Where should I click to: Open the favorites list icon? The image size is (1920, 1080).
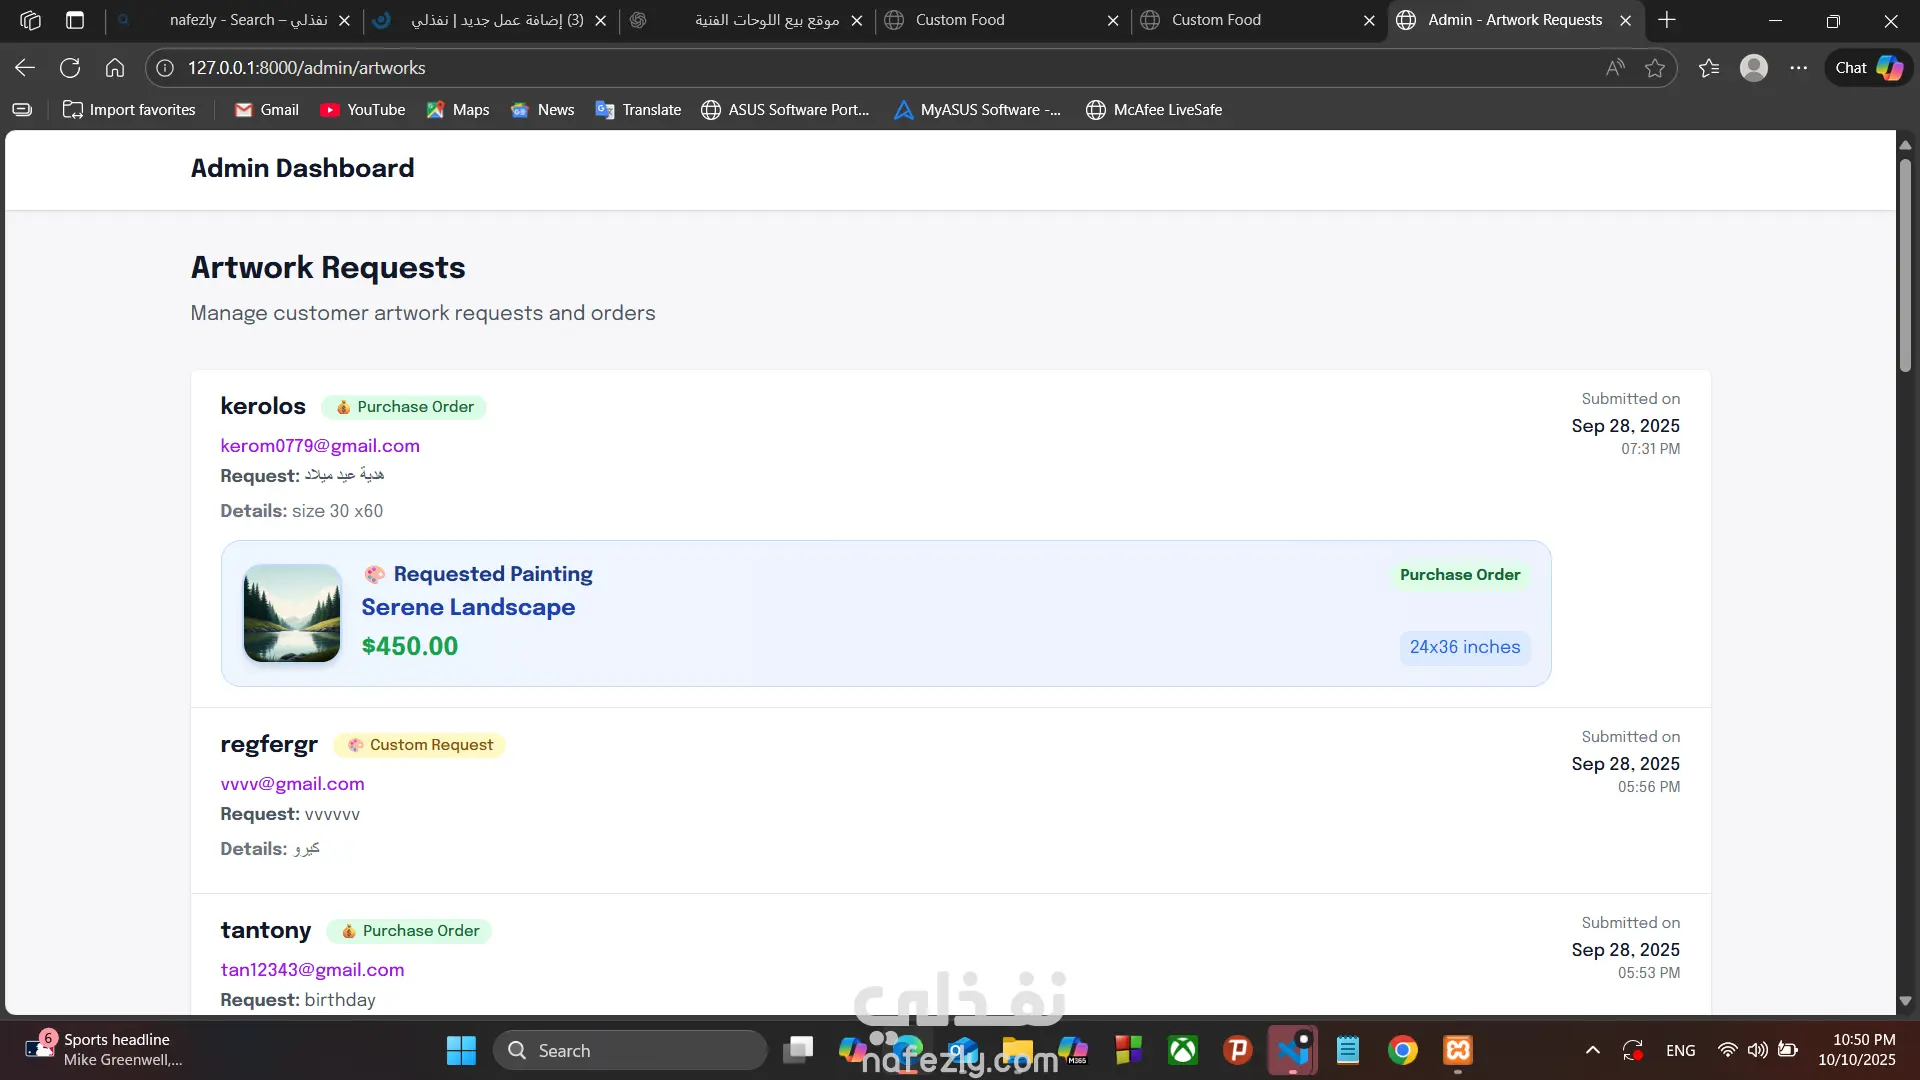(1709, 68)
